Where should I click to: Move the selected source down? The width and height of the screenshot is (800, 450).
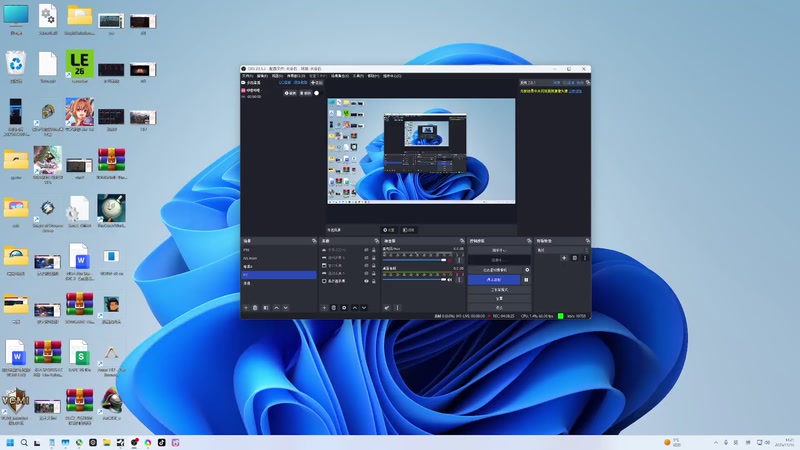364,308
